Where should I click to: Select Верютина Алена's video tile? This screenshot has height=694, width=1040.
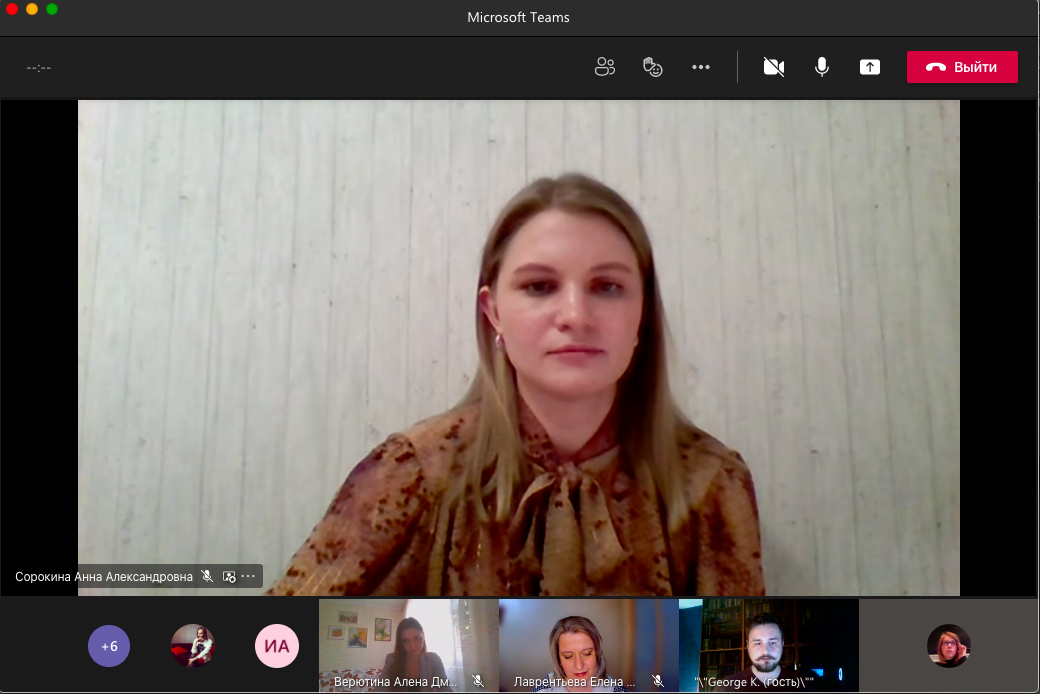coord(408,640)
